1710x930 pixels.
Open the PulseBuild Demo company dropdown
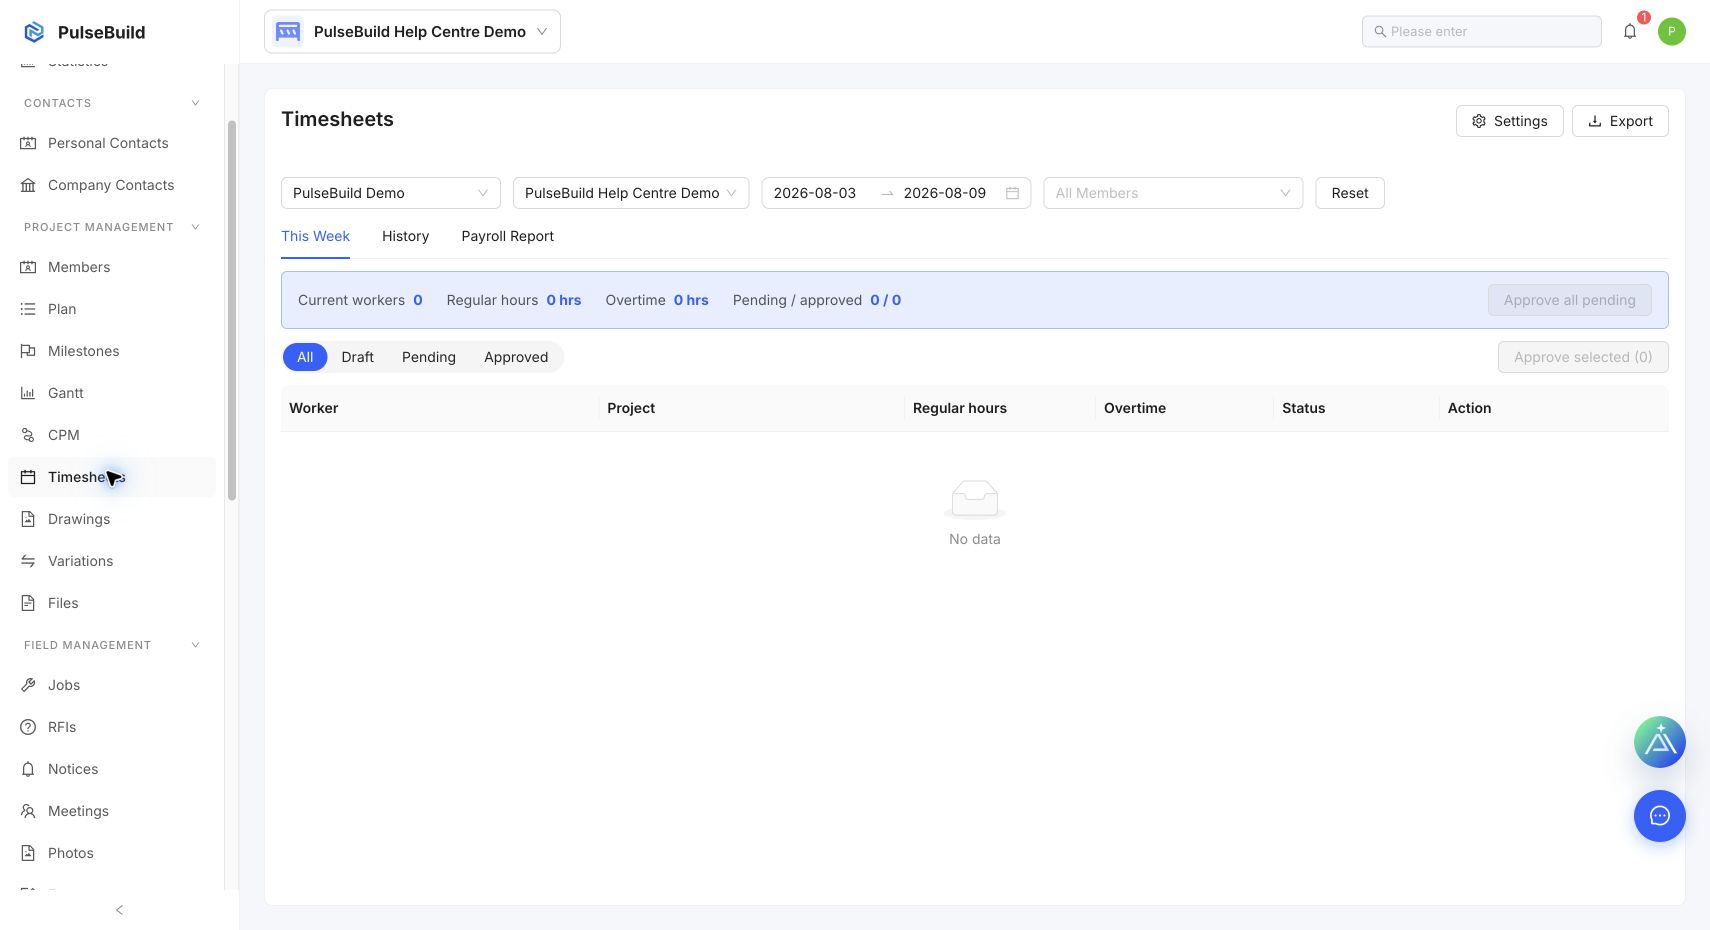(391, 193)
